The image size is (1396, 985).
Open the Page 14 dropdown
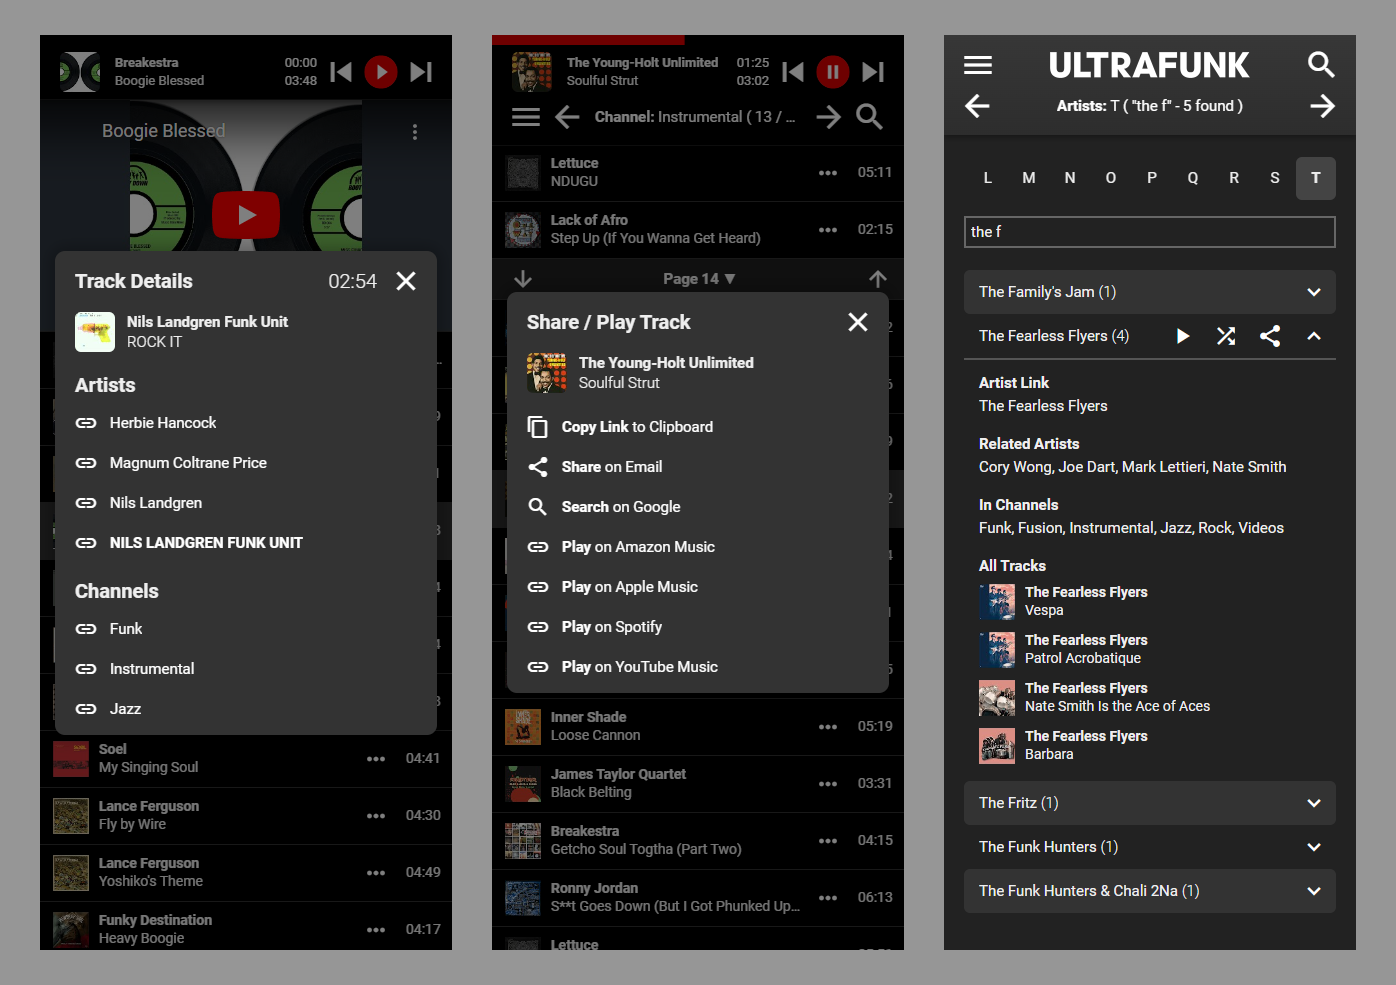coord(699,279)
